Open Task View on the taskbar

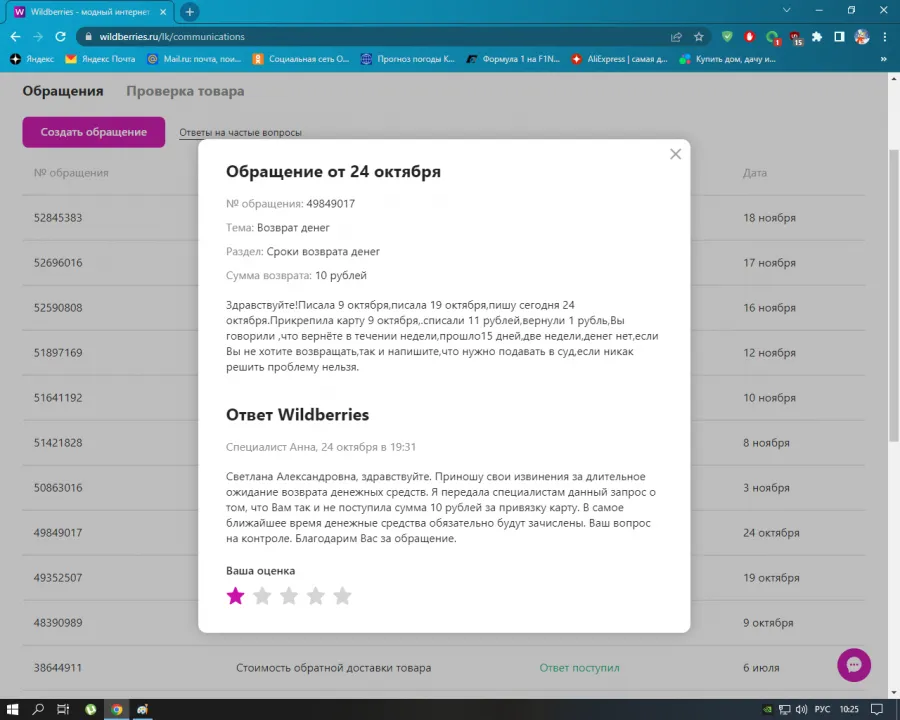click(x=63, y=710)
